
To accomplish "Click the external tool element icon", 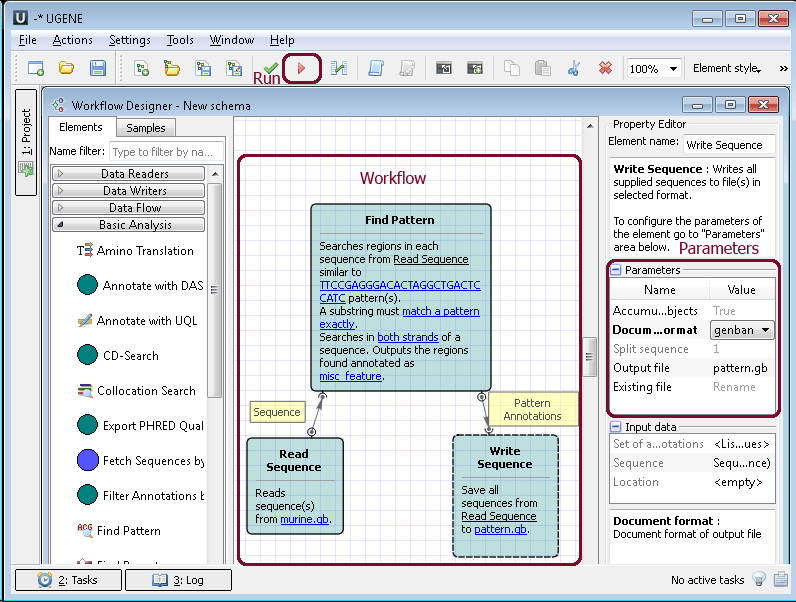I will click(x=444, y=68).
